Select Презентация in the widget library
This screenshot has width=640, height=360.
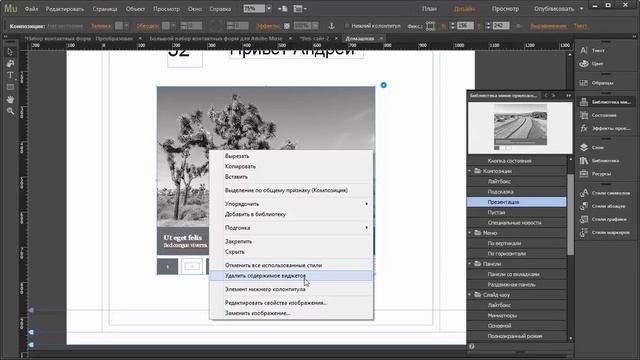tap(517, 202)
